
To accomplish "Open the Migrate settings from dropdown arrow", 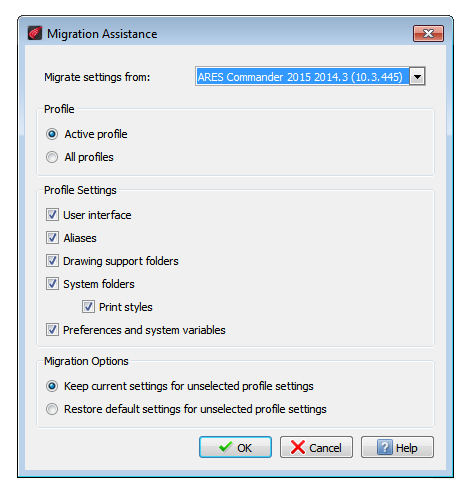I will [x=417, y=77].
